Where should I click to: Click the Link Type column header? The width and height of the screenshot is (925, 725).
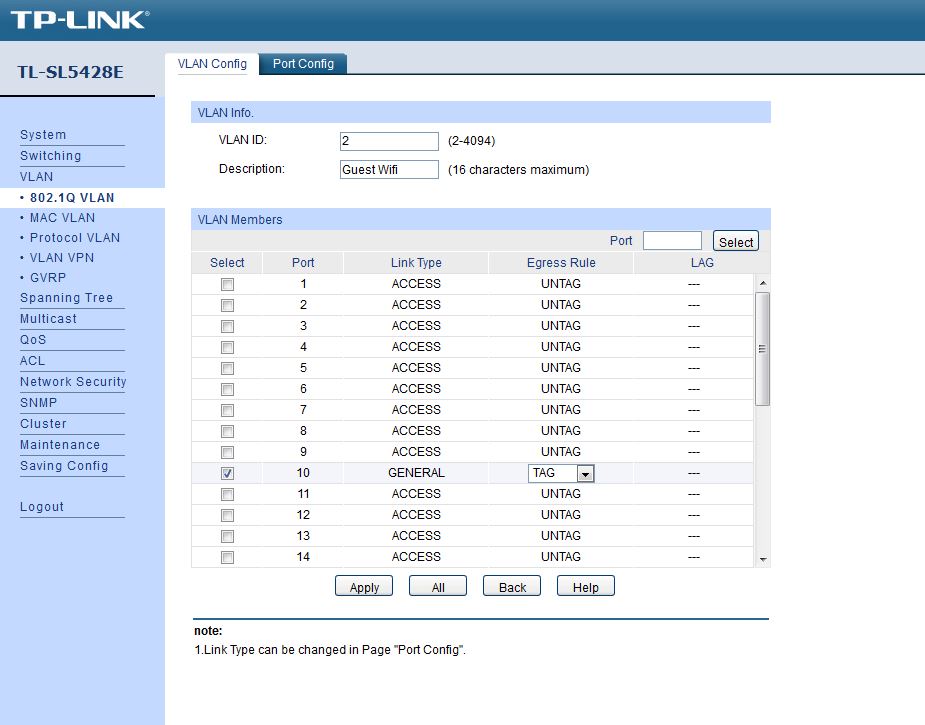point(416,263)
